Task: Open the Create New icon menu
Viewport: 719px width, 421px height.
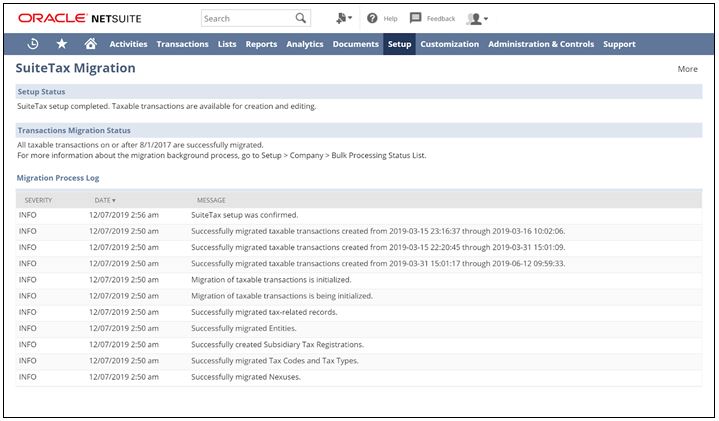Action: click(x=343, y=18)
